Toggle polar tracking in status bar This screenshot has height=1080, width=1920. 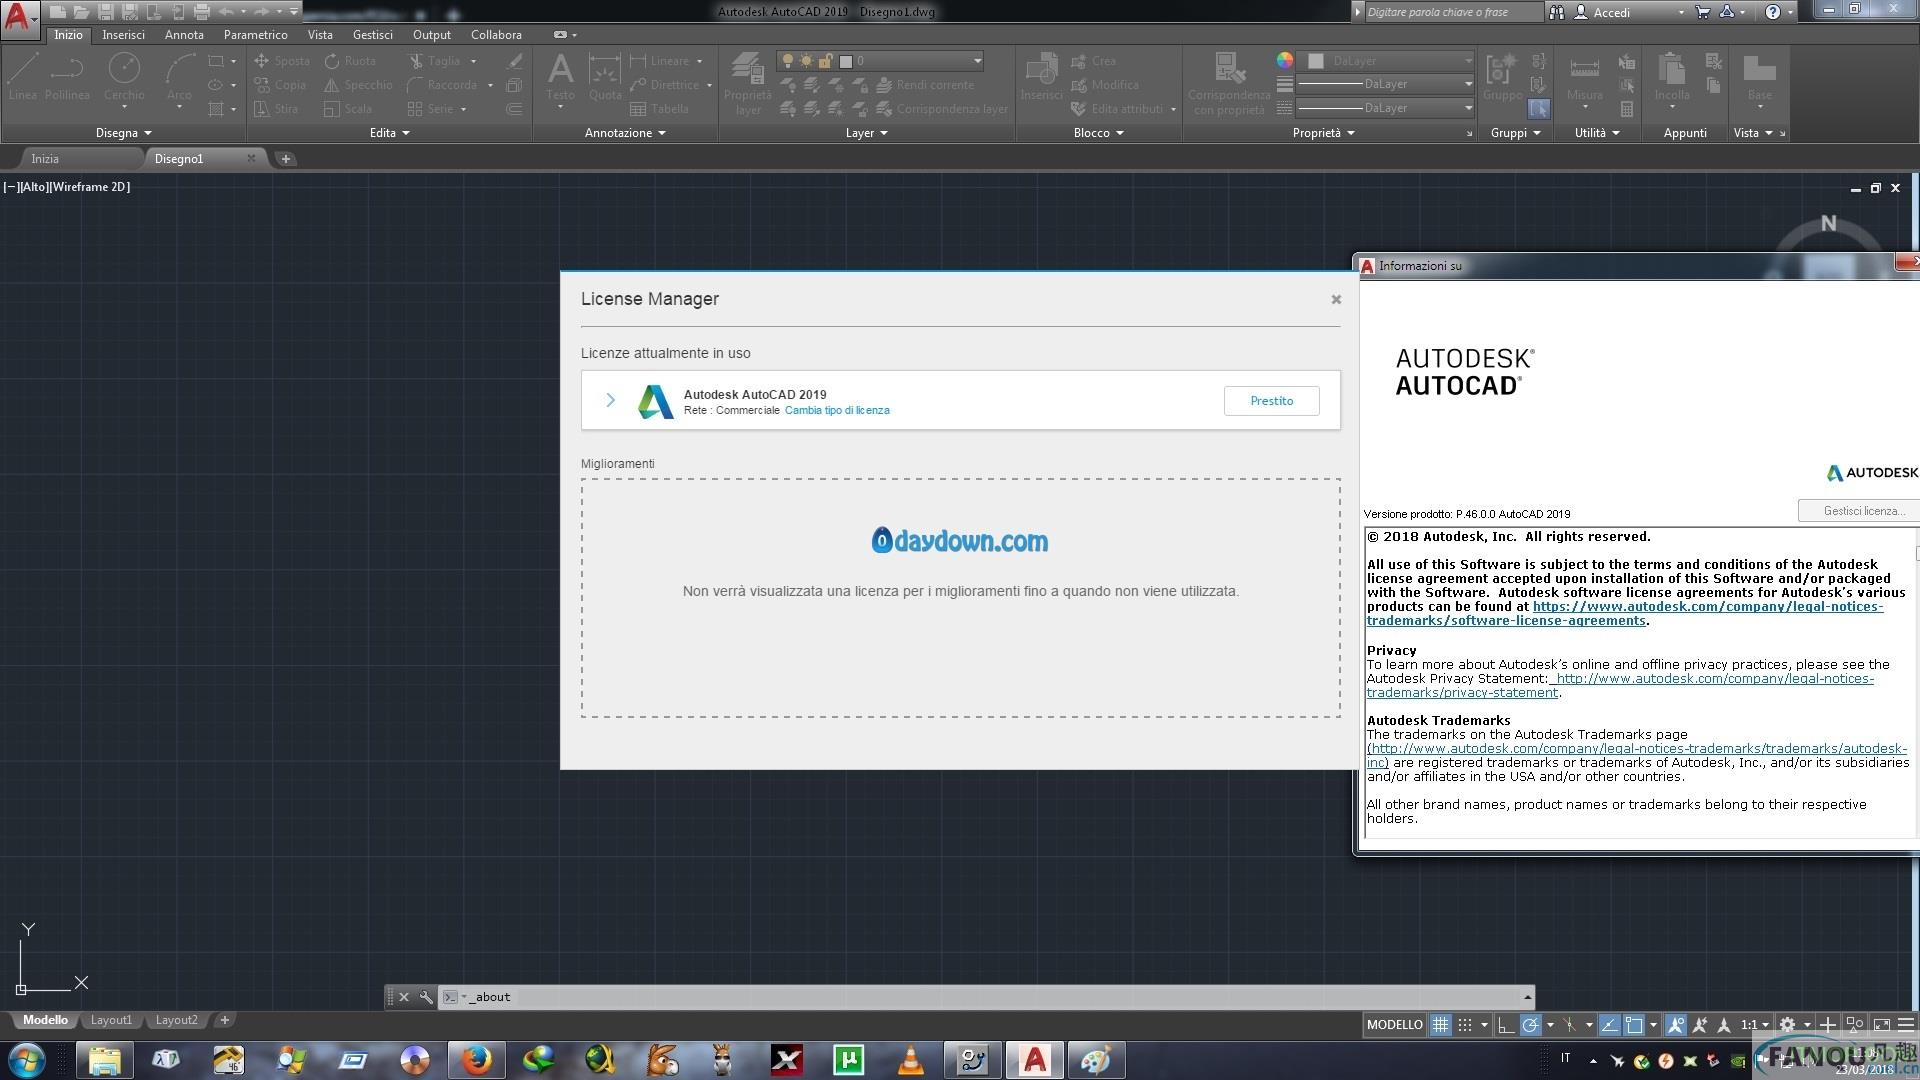click(x=1530, y=1024)
